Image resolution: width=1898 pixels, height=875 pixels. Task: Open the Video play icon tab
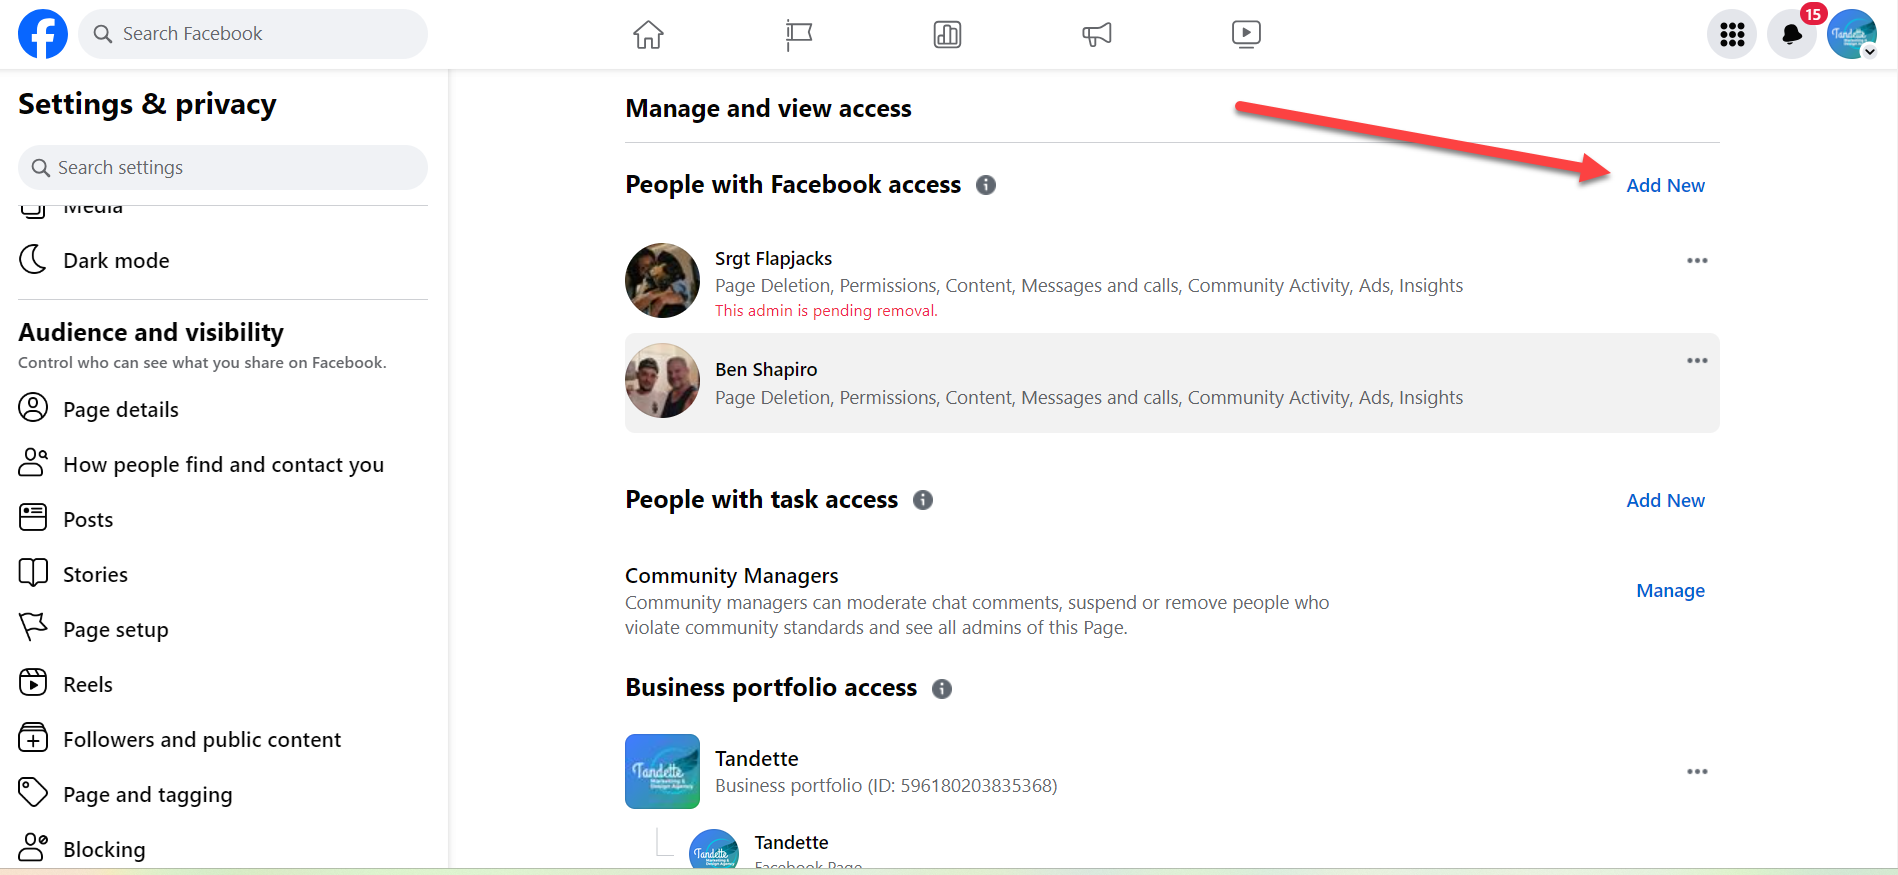coord(1246,34)
